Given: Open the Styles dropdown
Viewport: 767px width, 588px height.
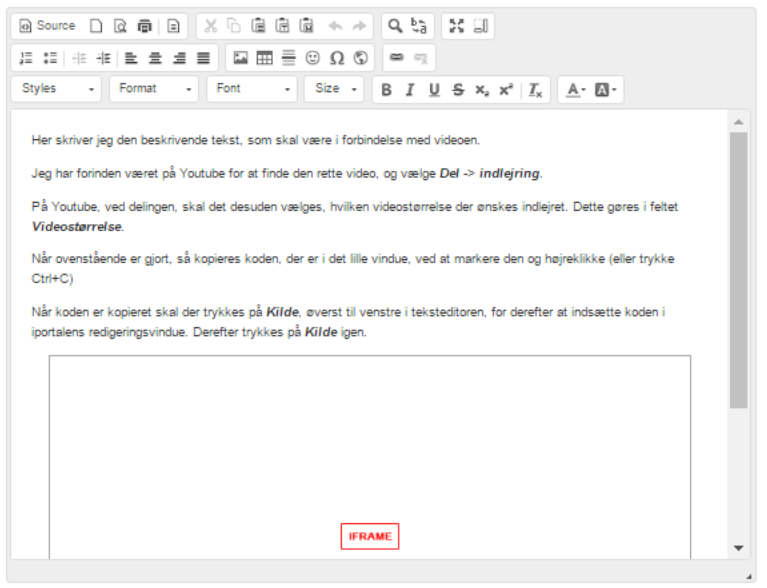Looking at the screenshot, I should (x=56, y=89).
